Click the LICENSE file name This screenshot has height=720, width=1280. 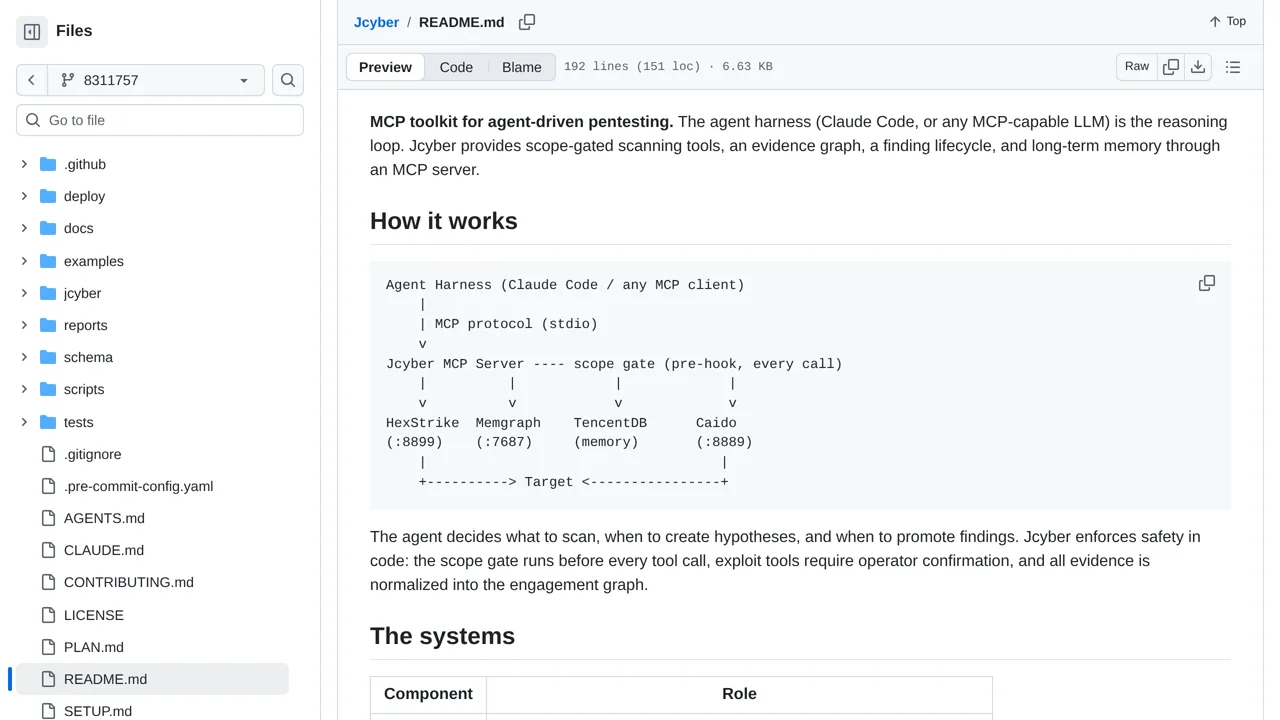pos(94,615)
